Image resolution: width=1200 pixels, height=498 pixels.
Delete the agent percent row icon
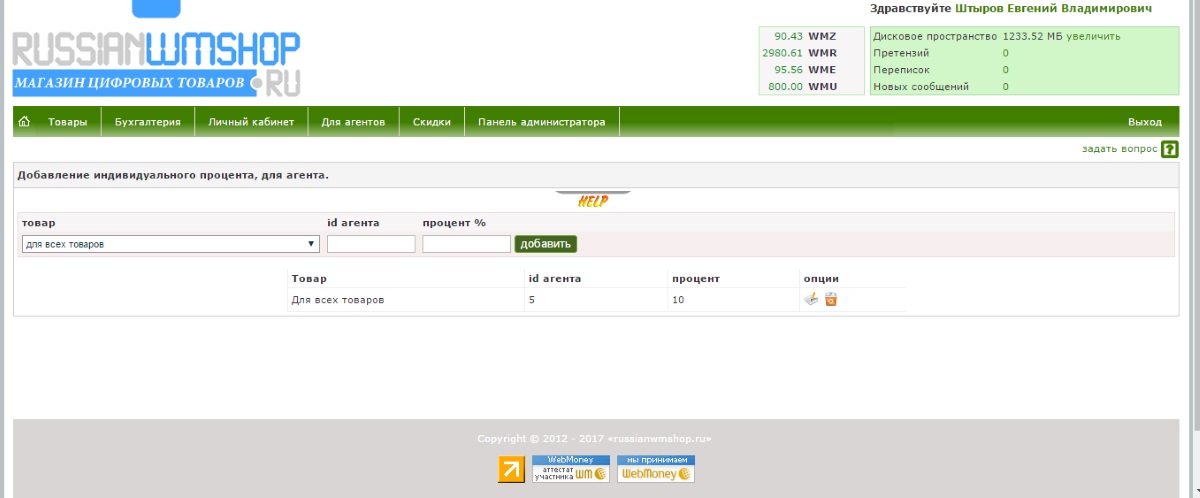(830, 299)
